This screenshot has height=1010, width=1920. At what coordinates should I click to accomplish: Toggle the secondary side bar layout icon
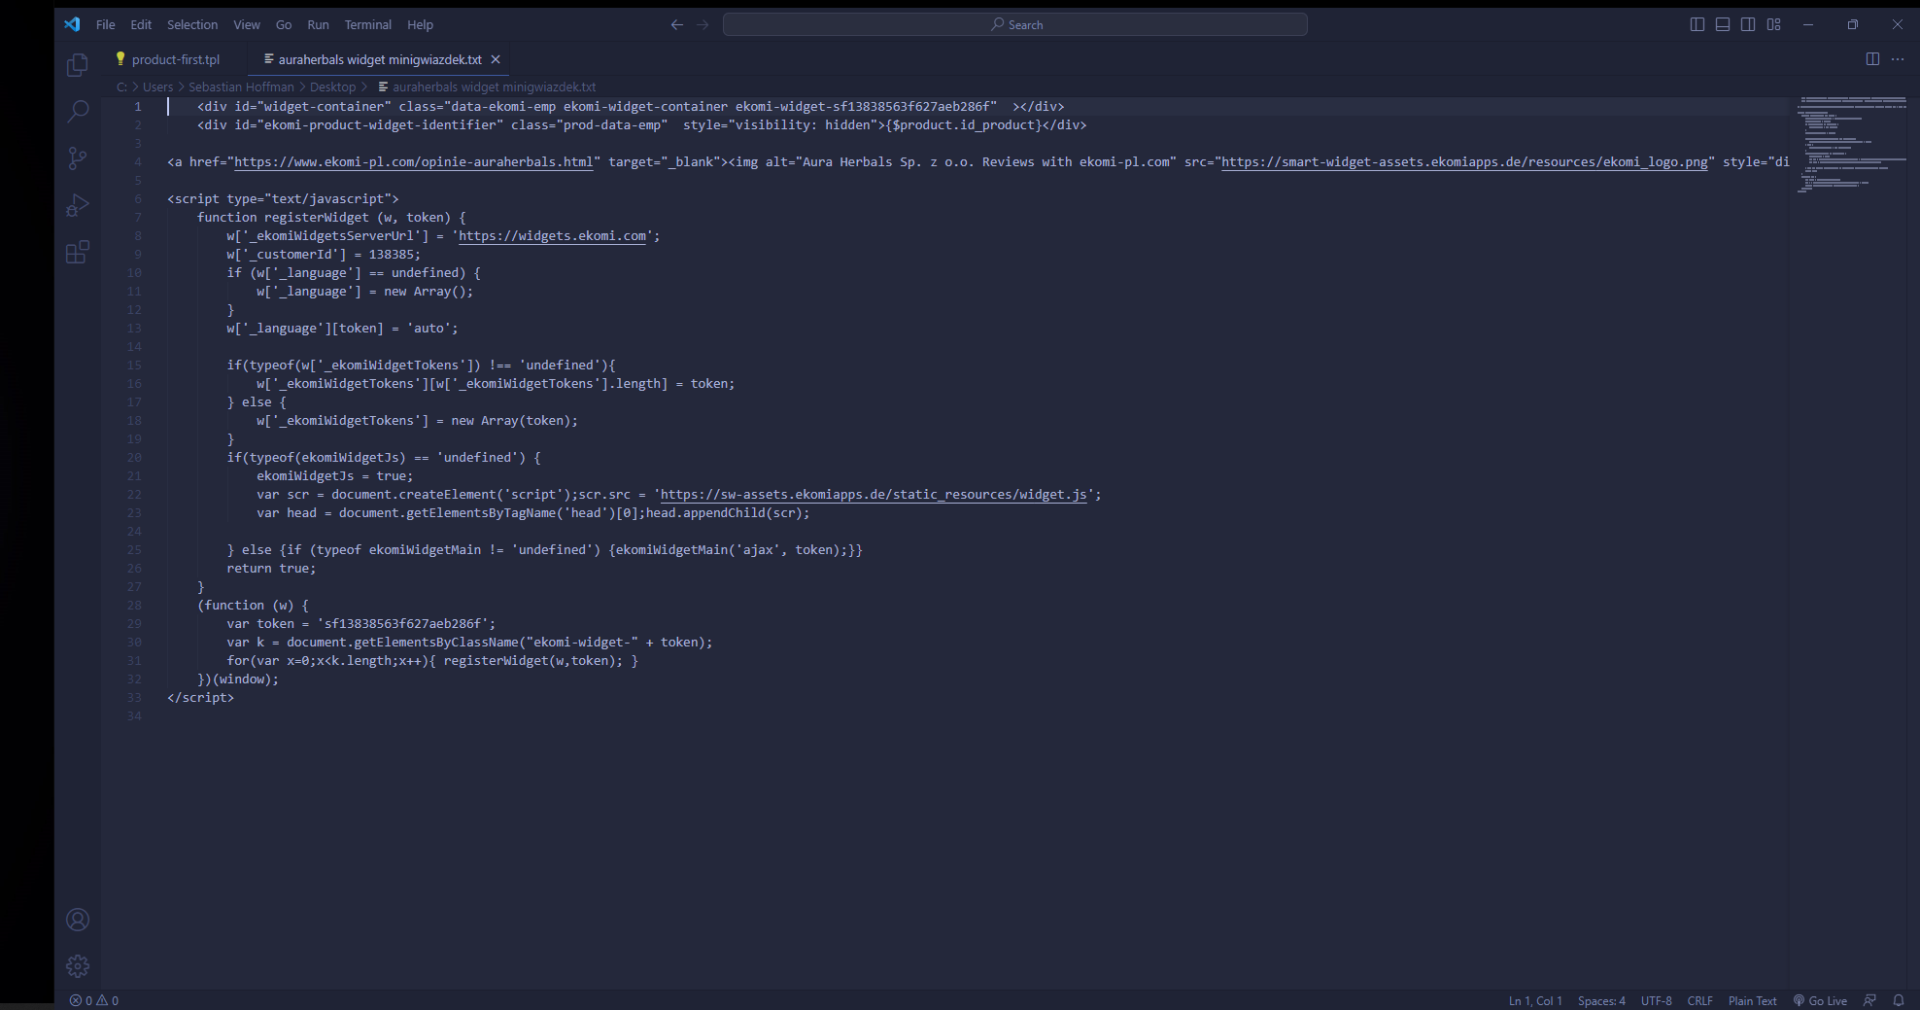click(x=1748, y=24)
